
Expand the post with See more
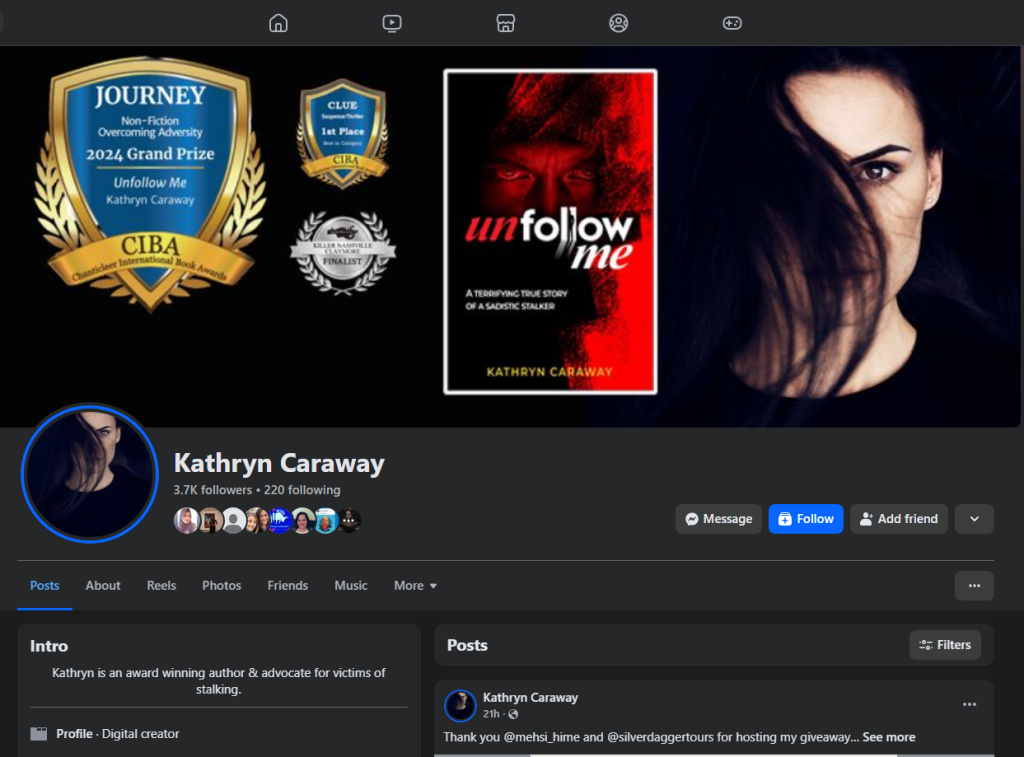click(889, 737)
